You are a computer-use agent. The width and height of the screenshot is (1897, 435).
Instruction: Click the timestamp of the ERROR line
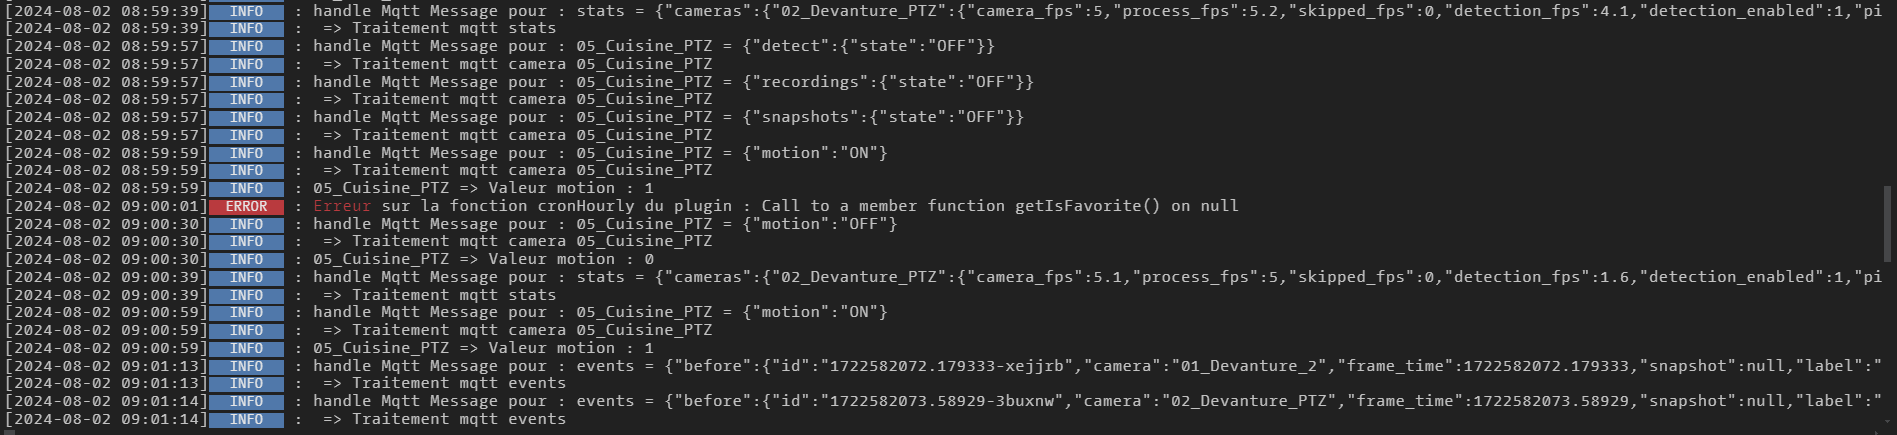click(106, 207)
